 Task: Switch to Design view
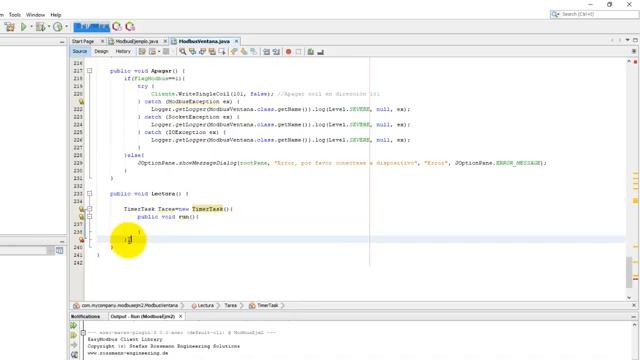(x=101, y=51)
